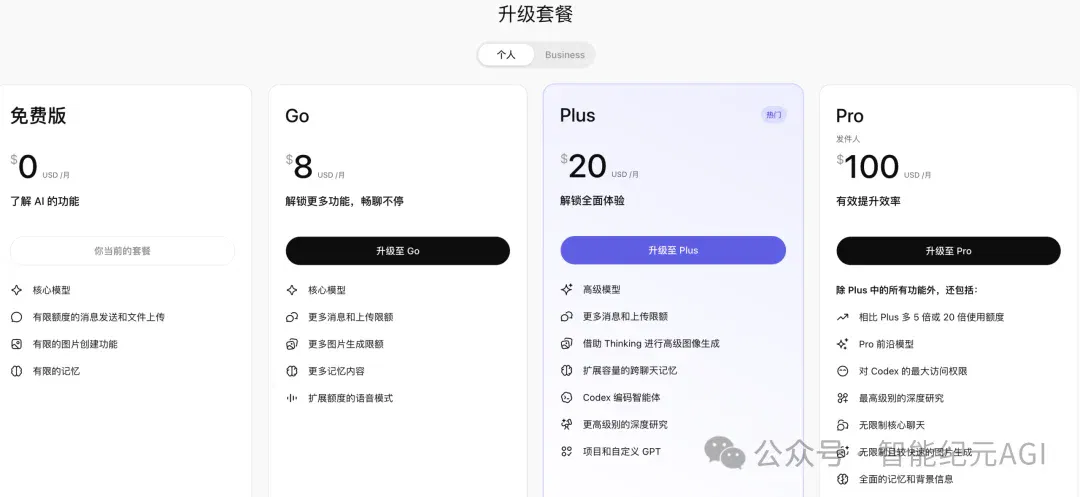Viewport: 1080px width, 497px height.
Task: Click the Pro plan title
Action: coord(850,116)
